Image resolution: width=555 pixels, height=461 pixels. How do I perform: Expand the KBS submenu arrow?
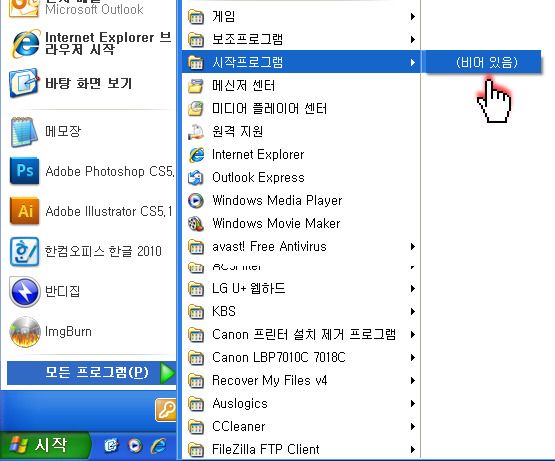[x=412, y=312]
